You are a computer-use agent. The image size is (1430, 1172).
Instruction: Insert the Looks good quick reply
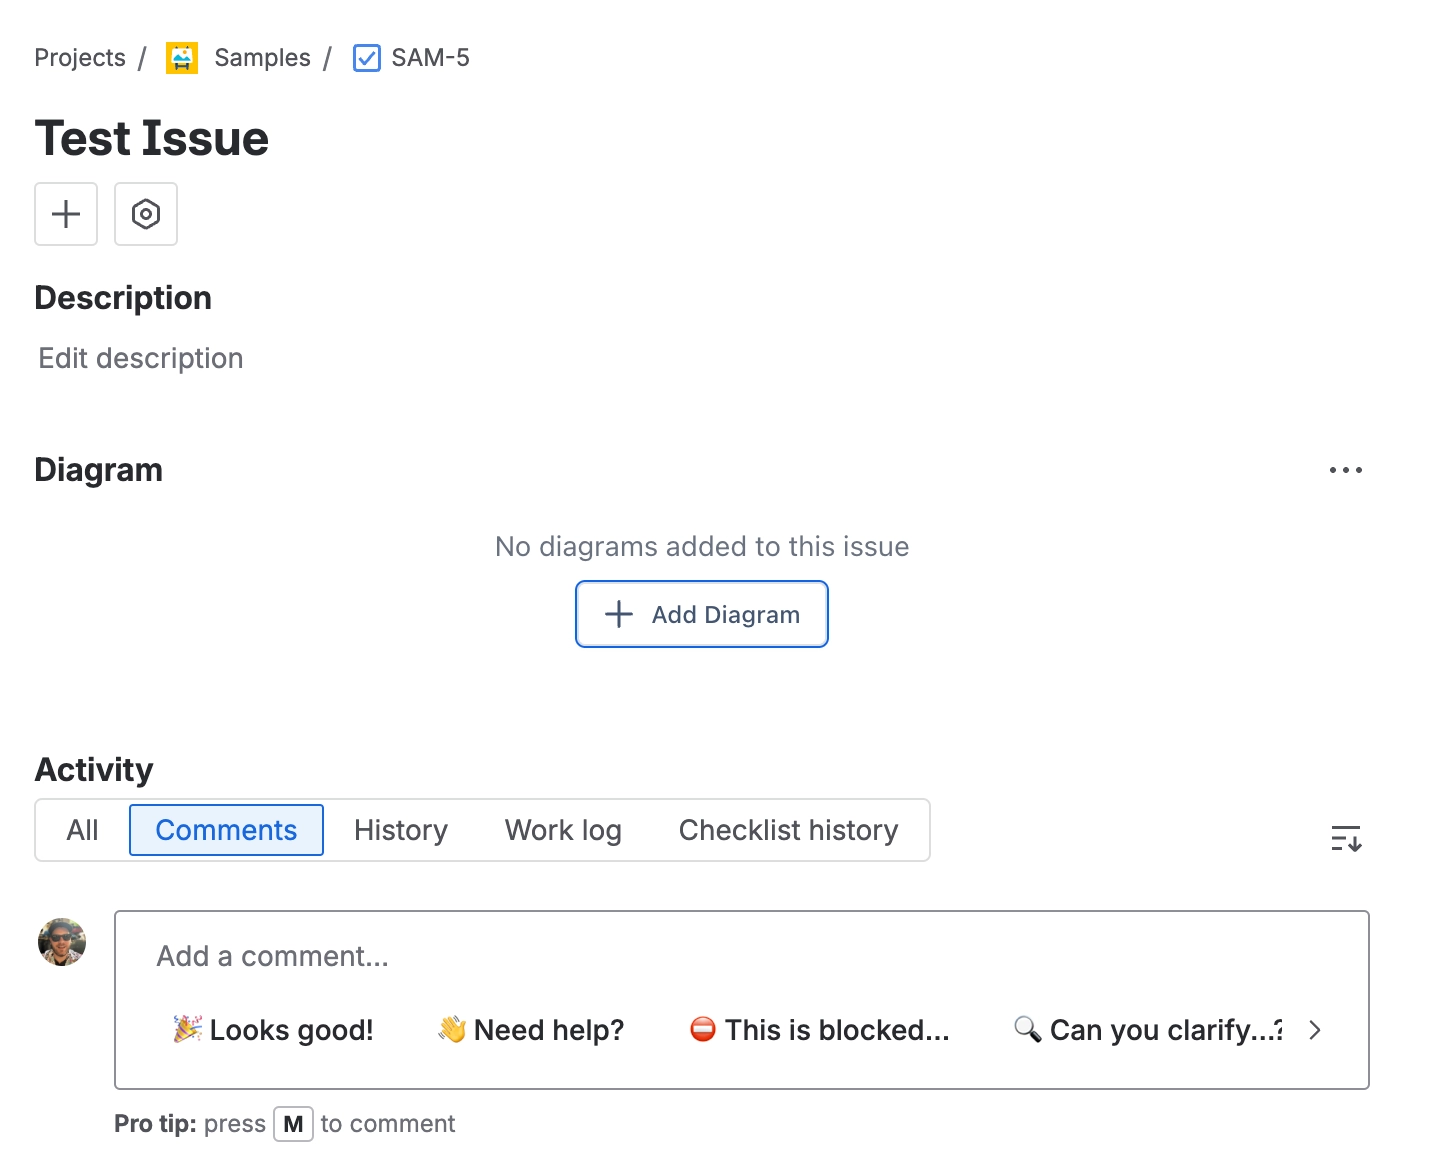coord(272,1029)
